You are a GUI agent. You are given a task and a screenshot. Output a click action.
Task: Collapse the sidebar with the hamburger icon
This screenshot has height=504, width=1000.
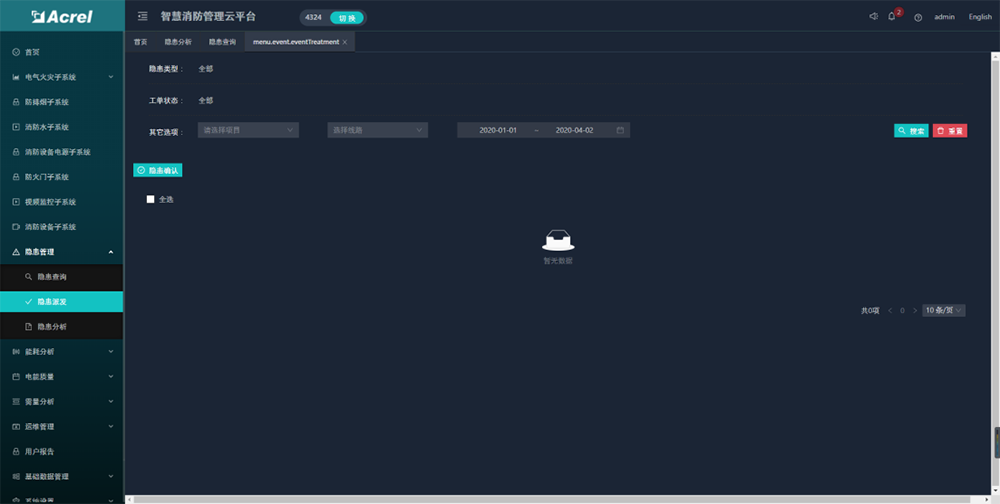(x=142, y=16)
